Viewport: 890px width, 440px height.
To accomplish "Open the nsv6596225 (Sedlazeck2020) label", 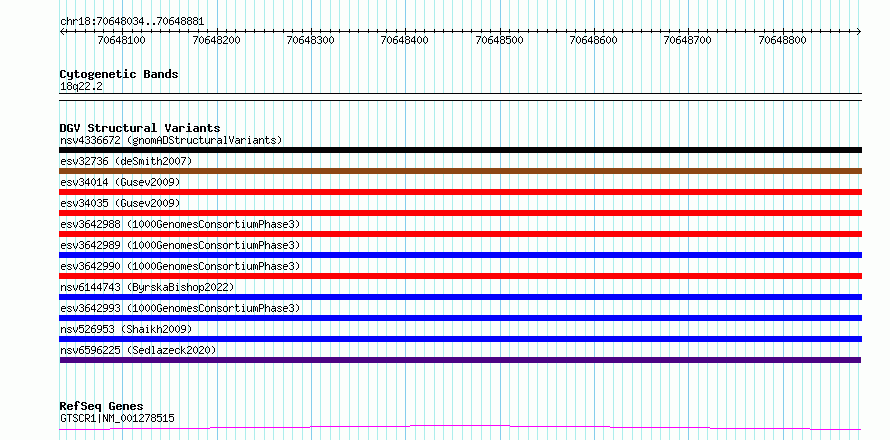I will (138, 350).
